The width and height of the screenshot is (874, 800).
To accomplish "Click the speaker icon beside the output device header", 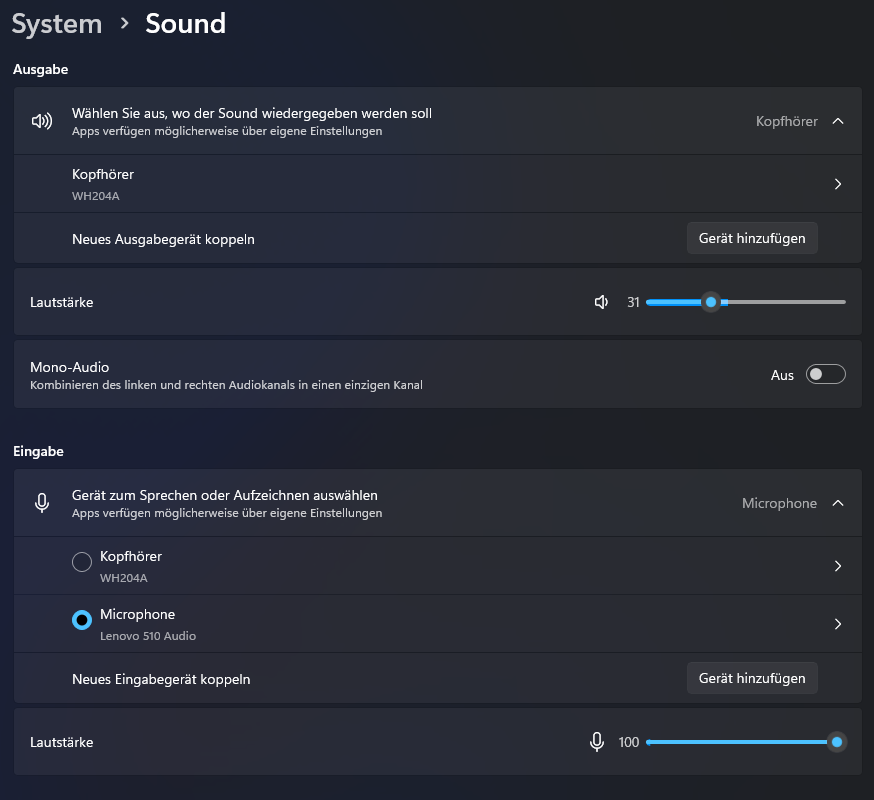I will pos(41,121).
